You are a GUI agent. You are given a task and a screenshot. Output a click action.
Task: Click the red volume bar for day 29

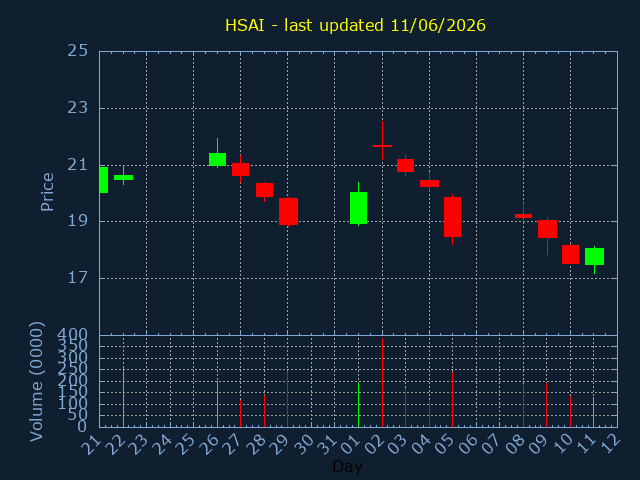287,399
